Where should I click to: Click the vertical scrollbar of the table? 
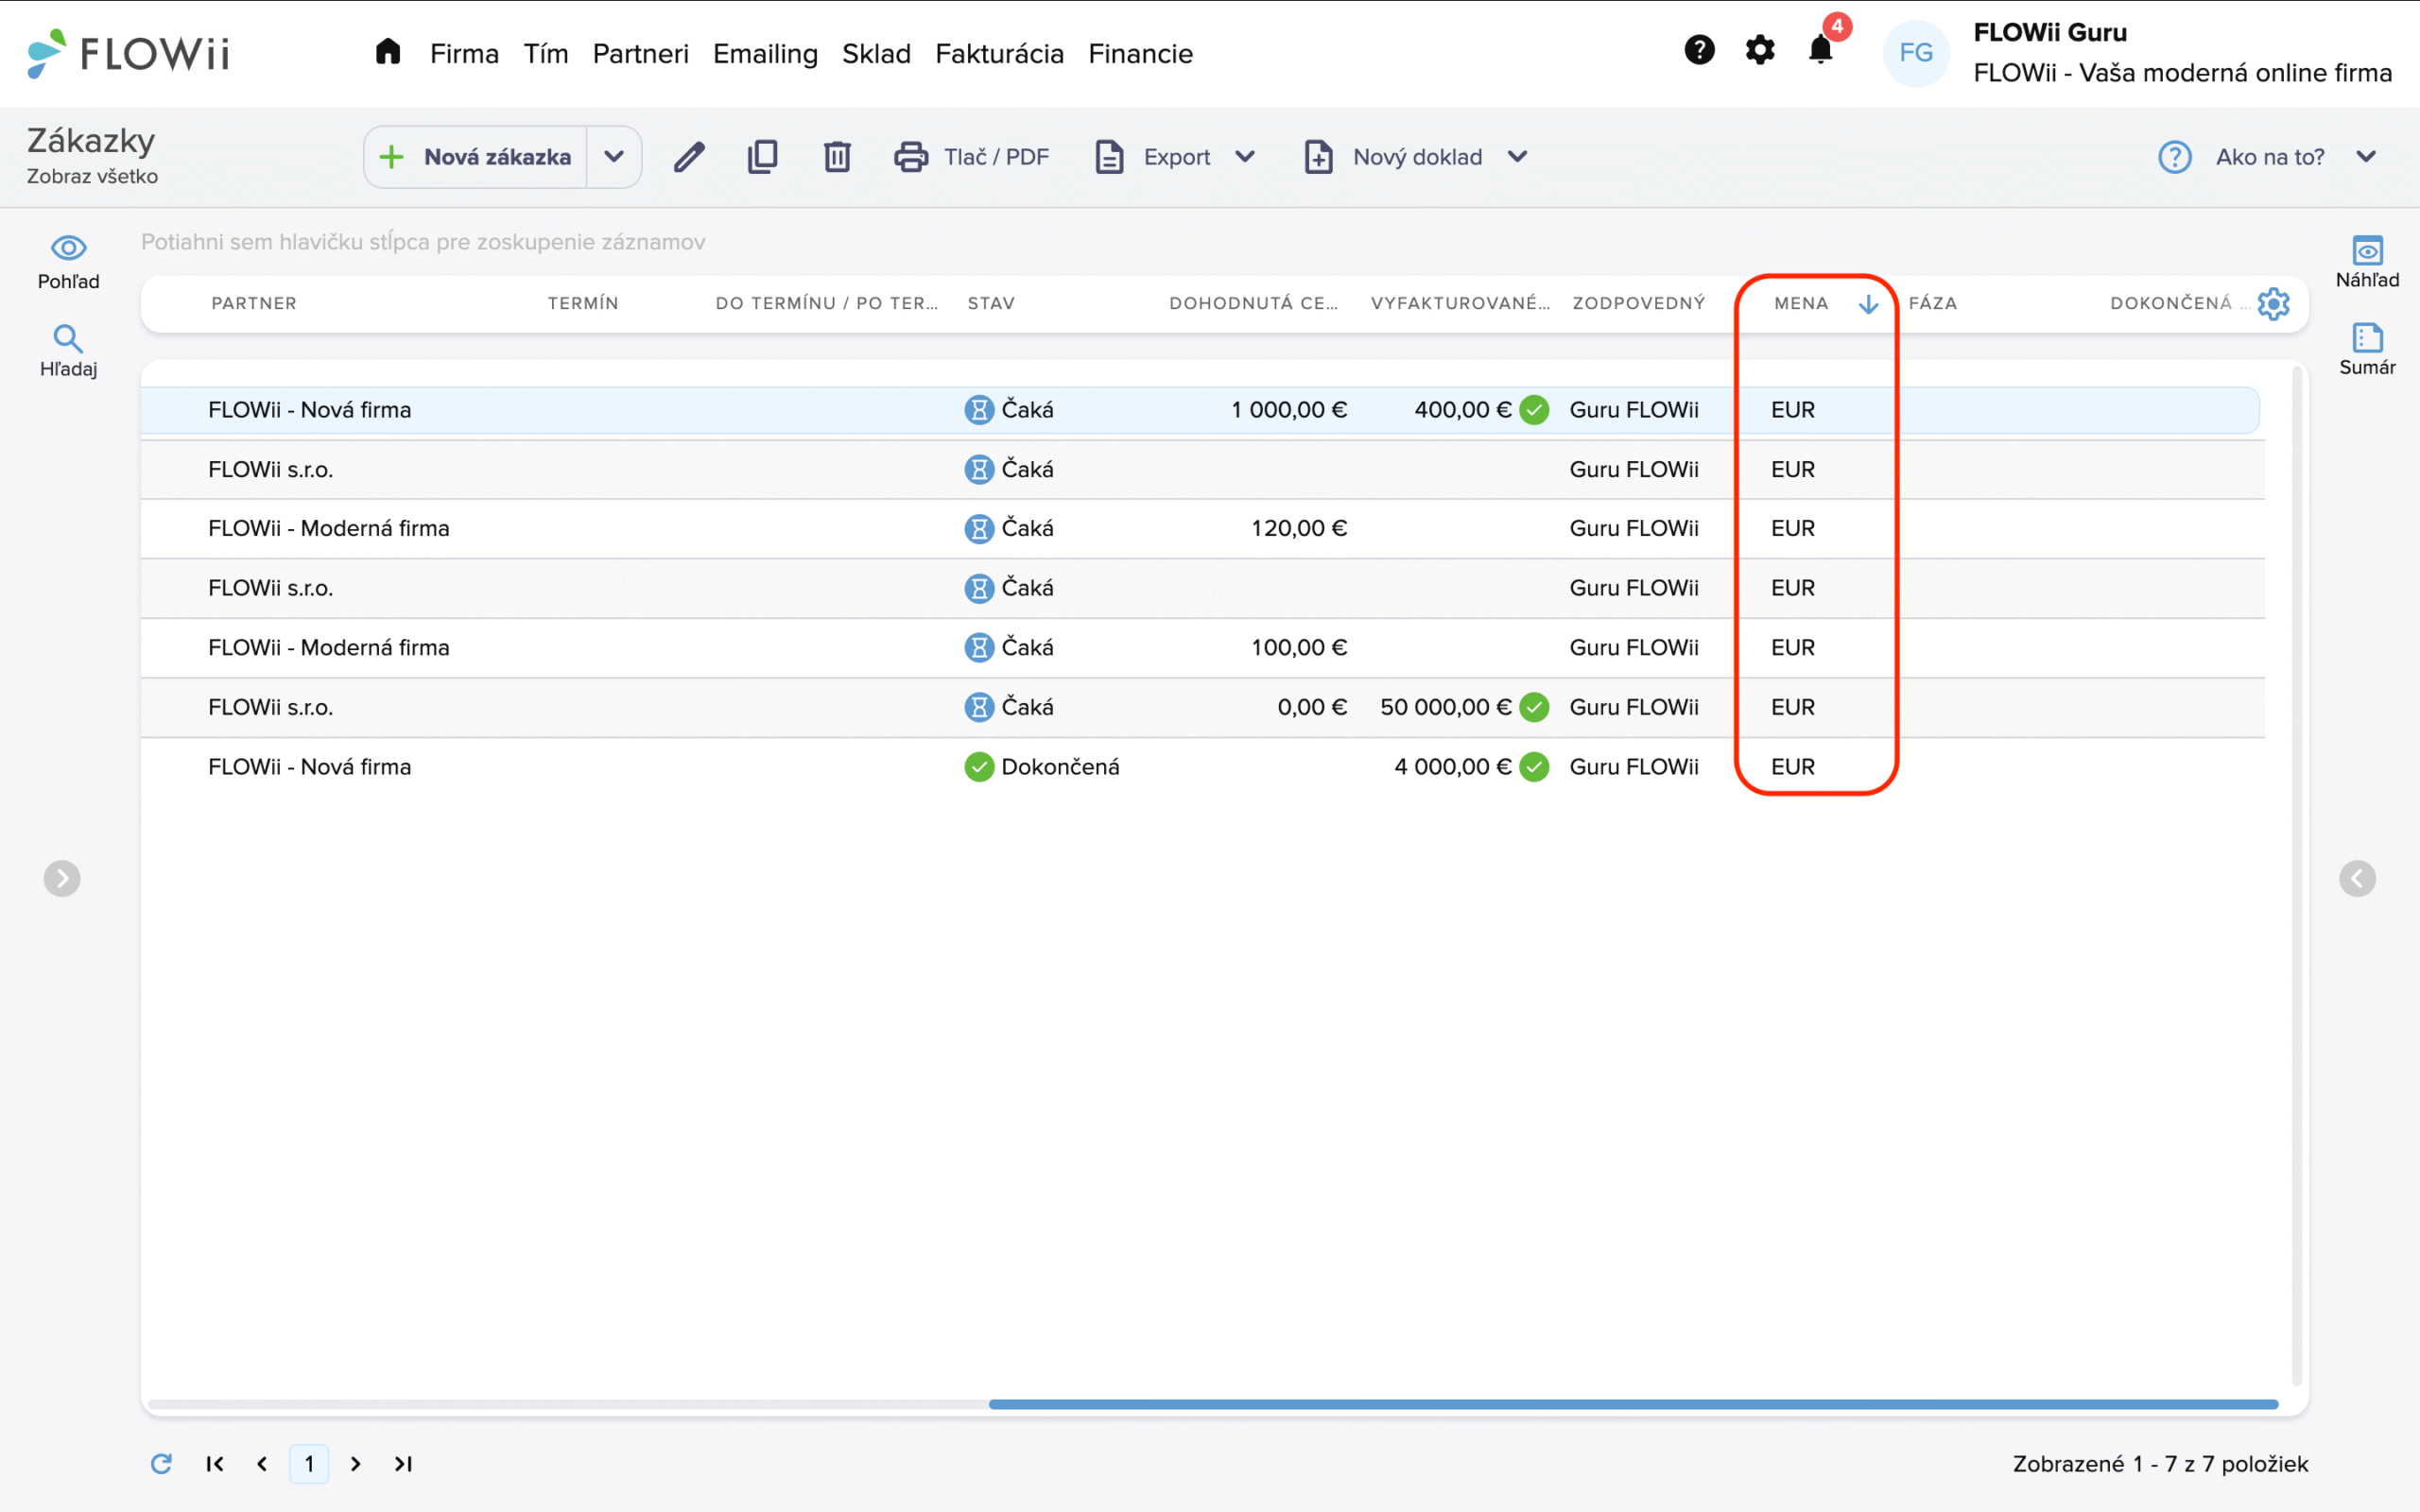click(2297, 876)
